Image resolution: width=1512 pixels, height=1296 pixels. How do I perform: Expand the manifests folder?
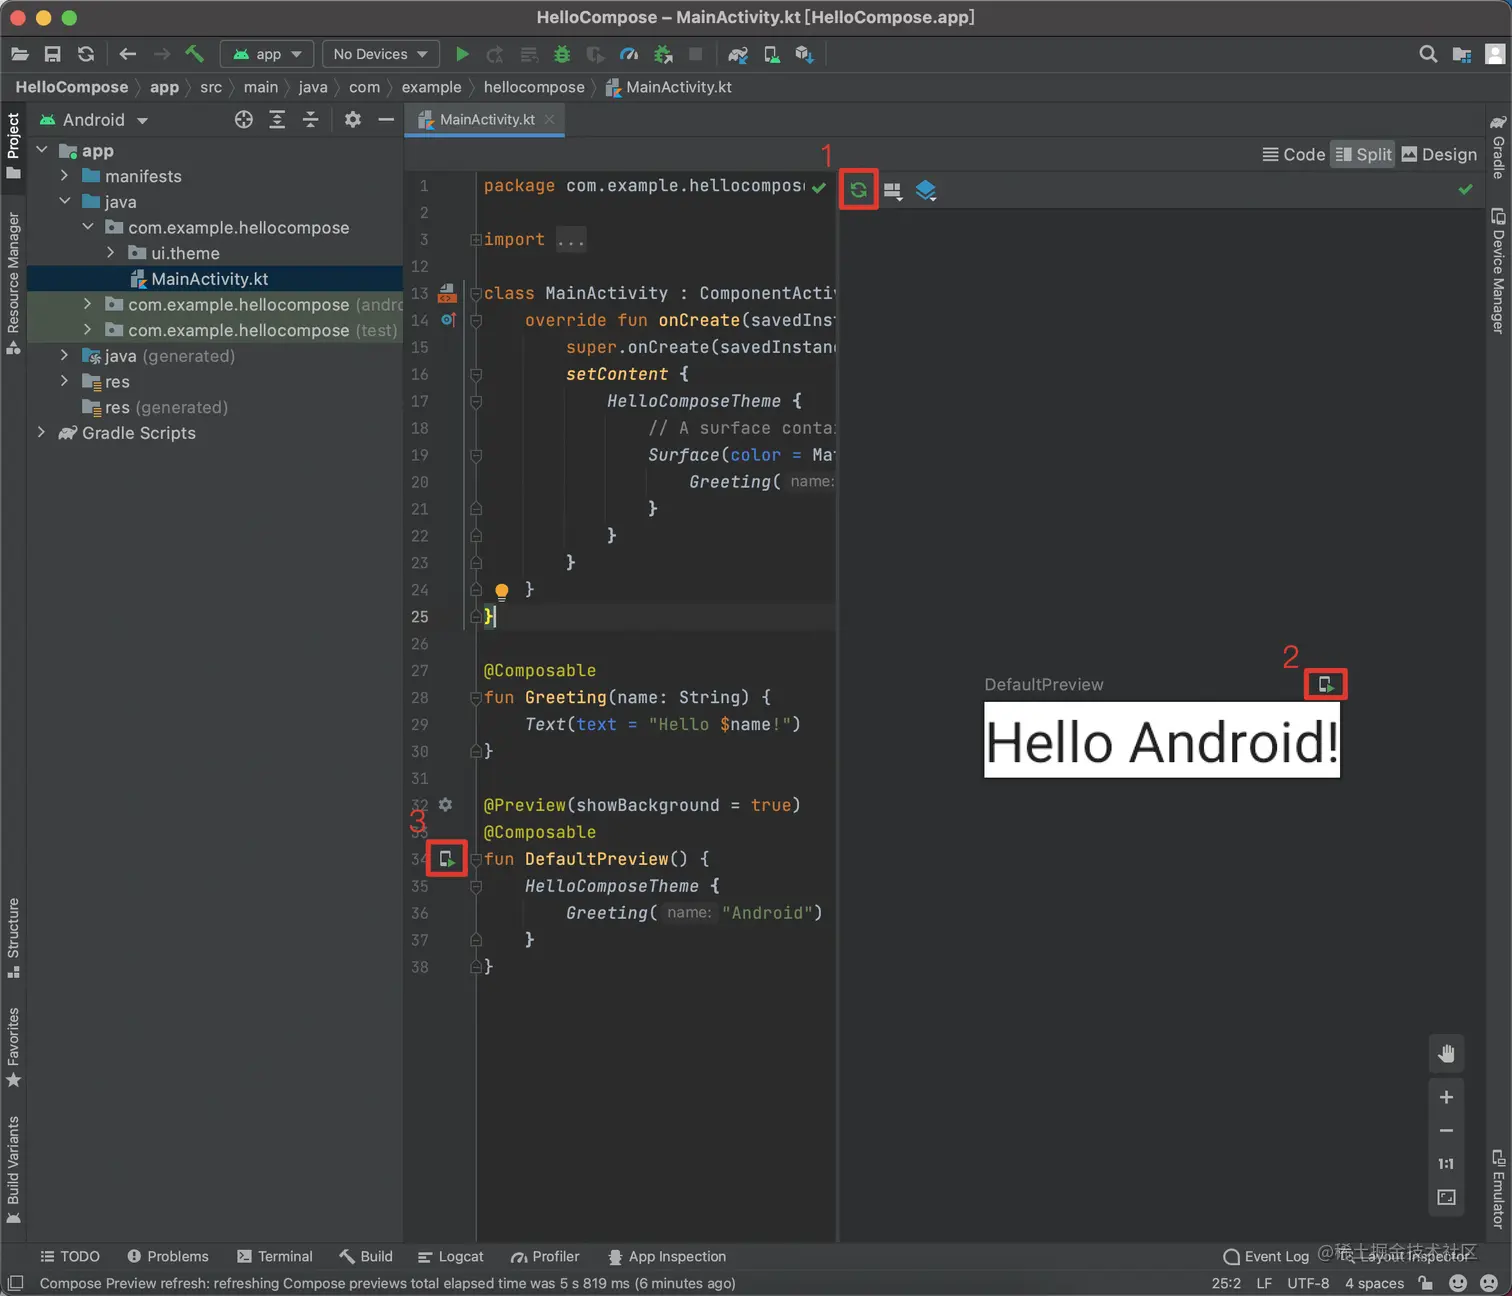click(64, 176)
